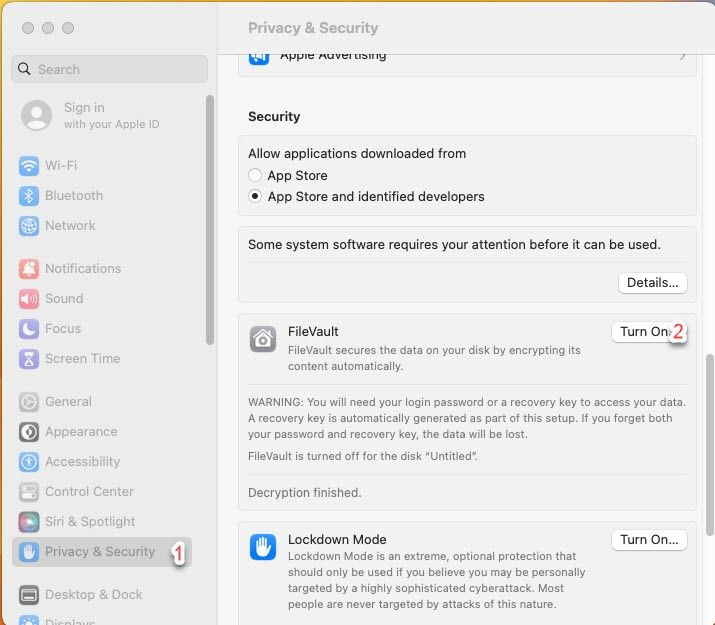Click the Details... button

tap(653, 283)
